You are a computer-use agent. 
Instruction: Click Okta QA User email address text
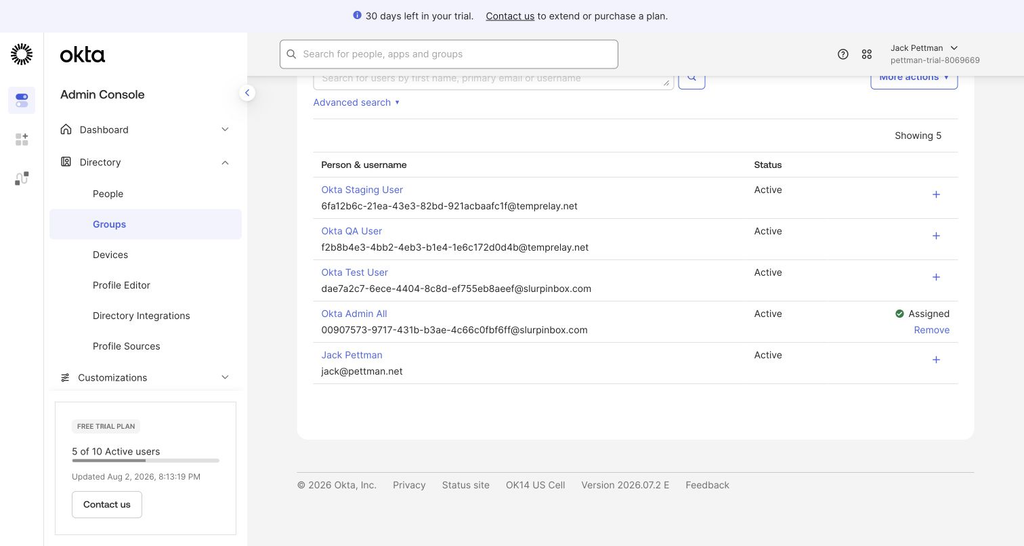(x=455, y=248)
